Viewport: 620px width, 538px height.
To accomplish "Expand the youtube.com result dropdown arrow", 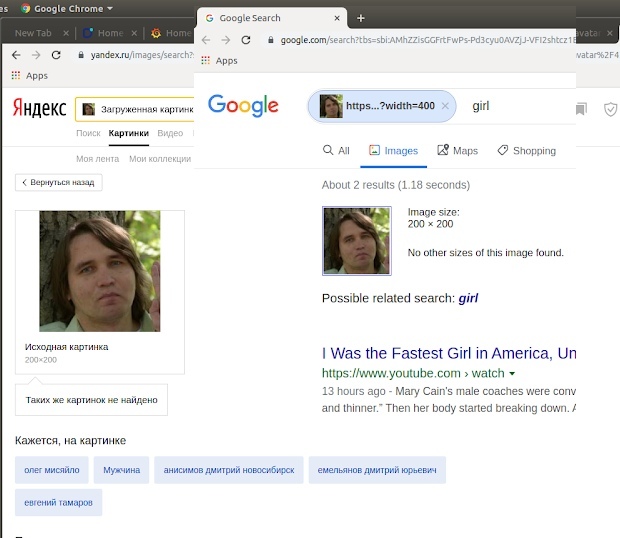I will coord(513,374).
